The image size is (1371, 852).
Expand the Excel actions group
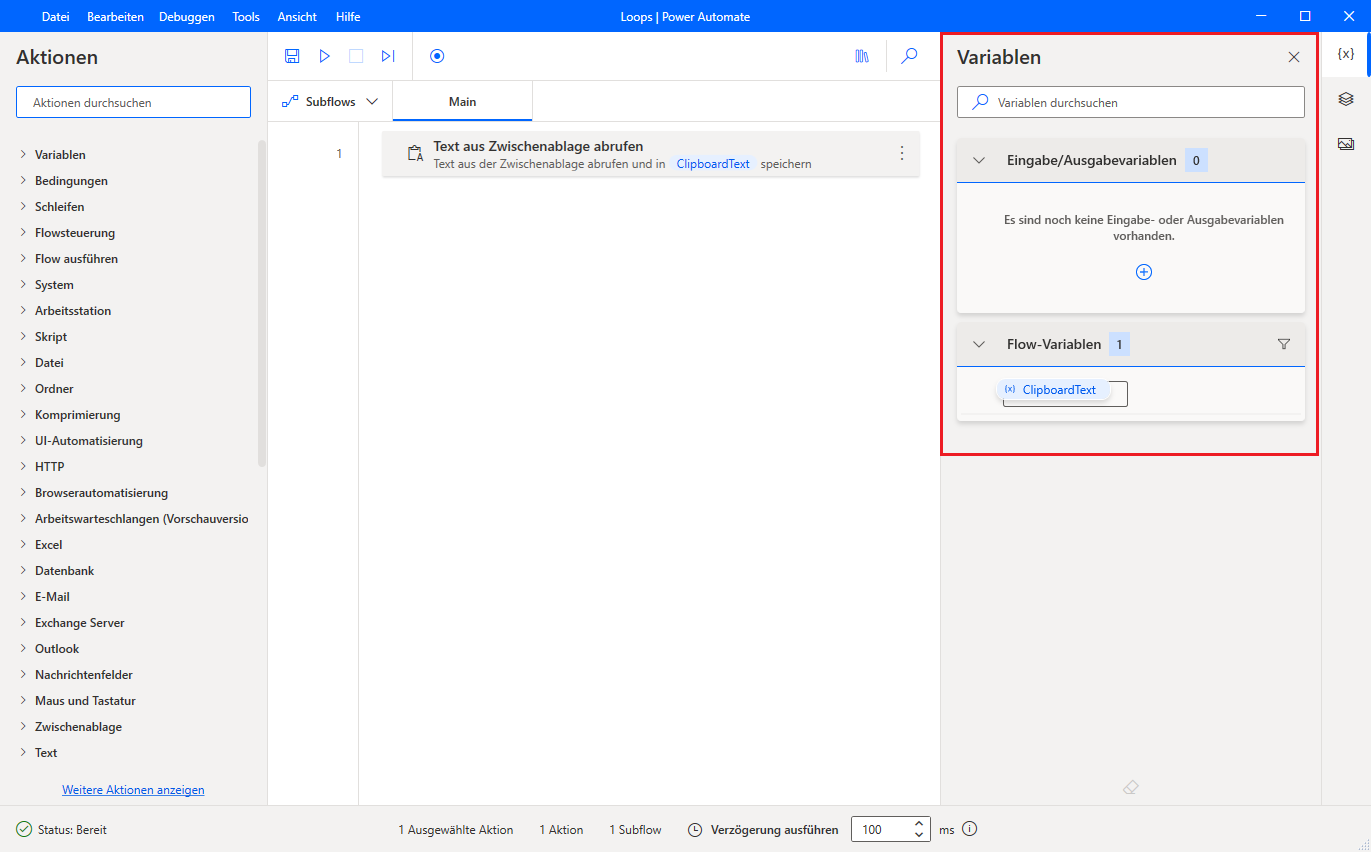tap(23, 544)
